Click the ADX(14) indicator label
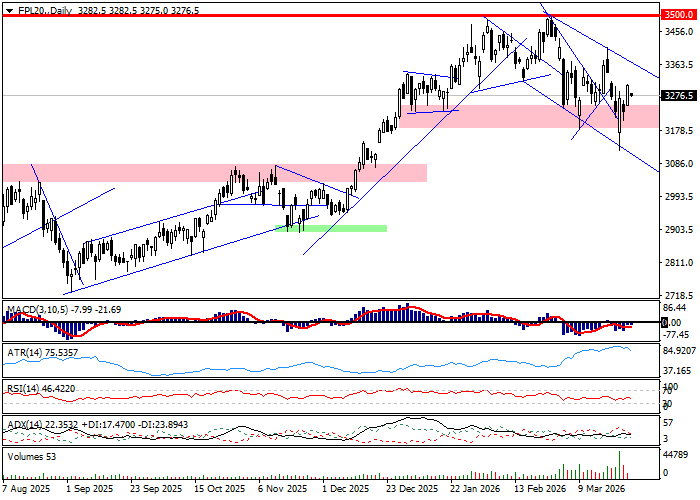 [22, 424]
